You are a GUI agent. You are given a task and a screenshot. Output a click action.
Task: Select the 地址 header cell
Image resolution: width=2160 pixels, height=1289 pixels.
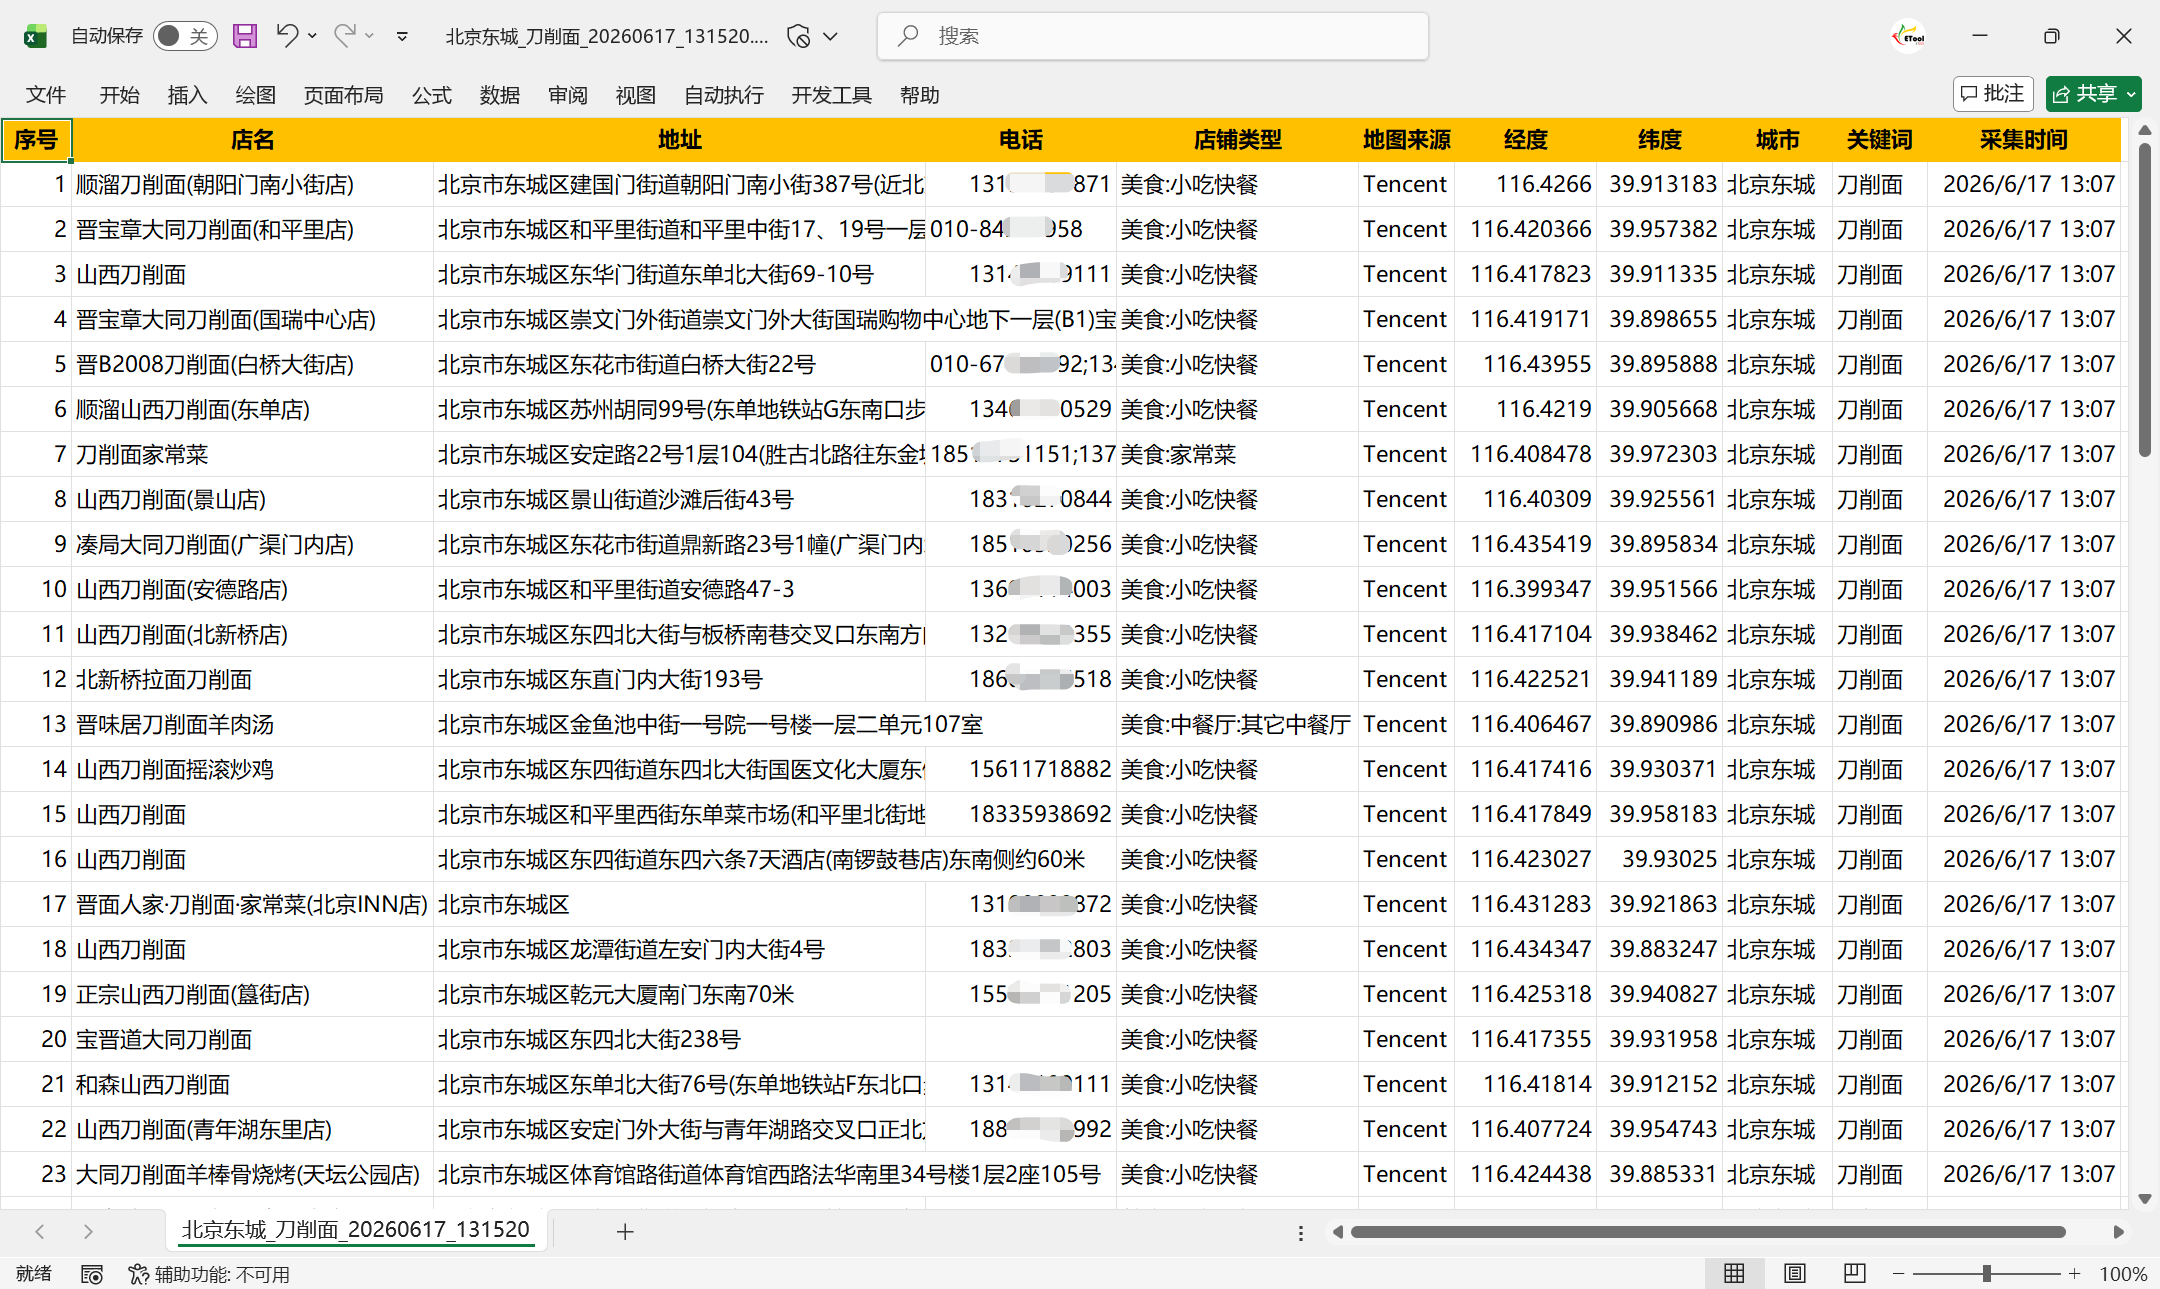[680, 140]
